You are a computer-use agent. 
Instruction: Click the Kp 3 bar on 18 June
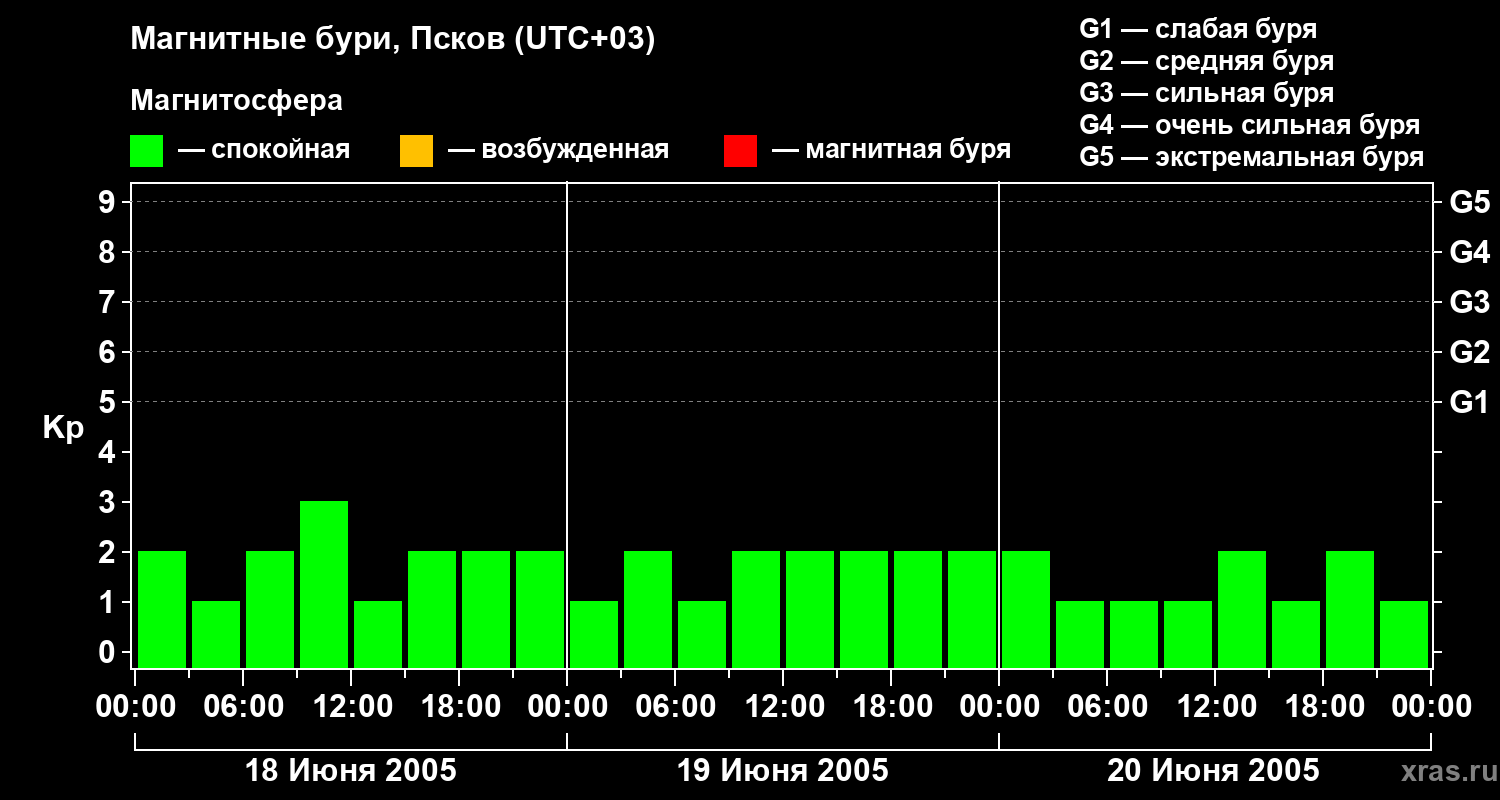[324, 584]
